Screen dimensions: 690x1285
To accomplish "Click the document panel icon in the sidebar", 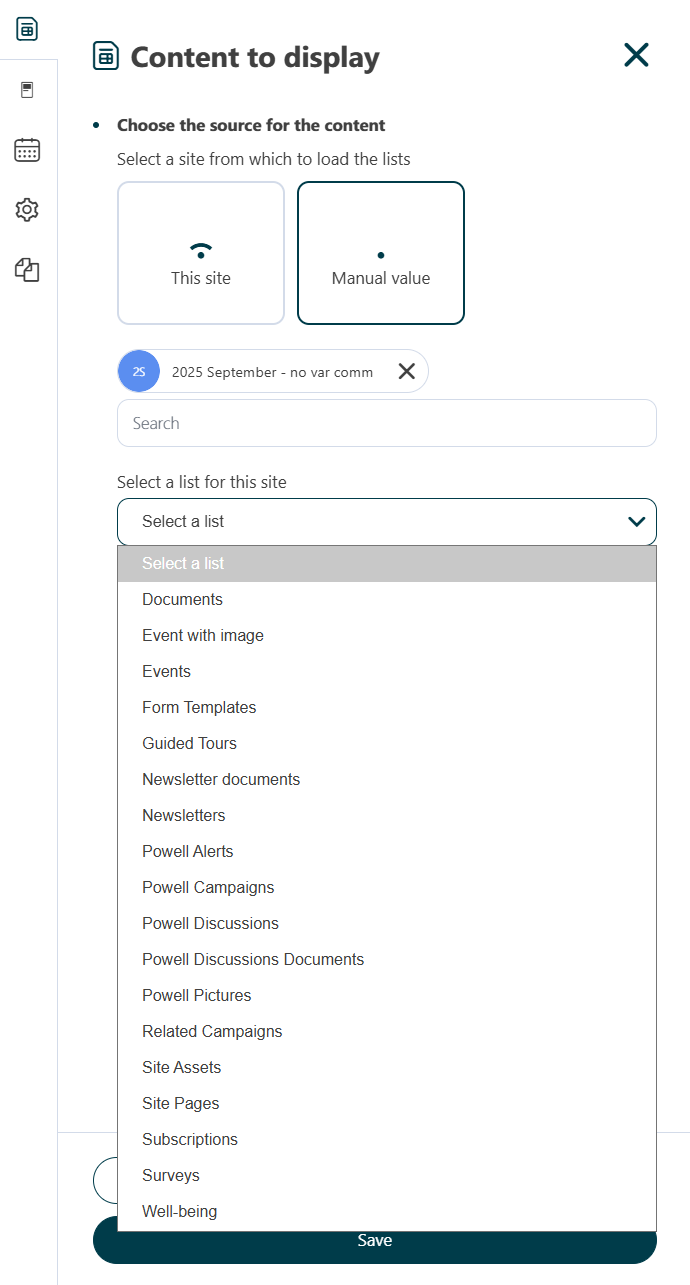I will pos(27,89).
